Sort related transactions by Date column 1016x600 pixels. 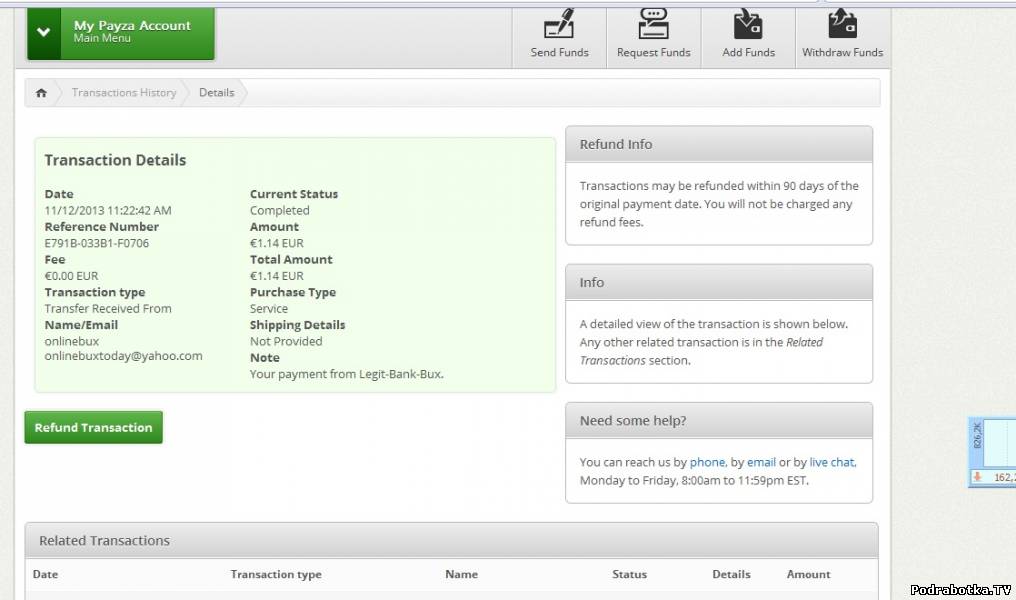pos(45,575)
